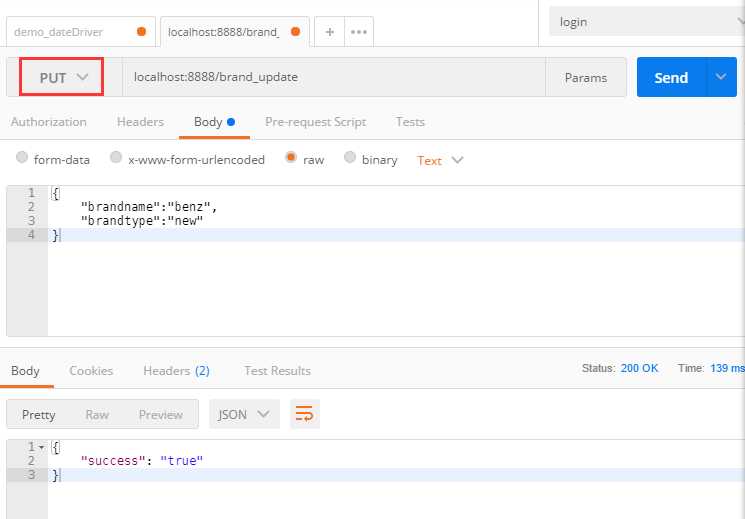Click unsaved dot on demo_dateDriver tab
The height and width of the screenshot is (519, 745).
coord(141,31)
